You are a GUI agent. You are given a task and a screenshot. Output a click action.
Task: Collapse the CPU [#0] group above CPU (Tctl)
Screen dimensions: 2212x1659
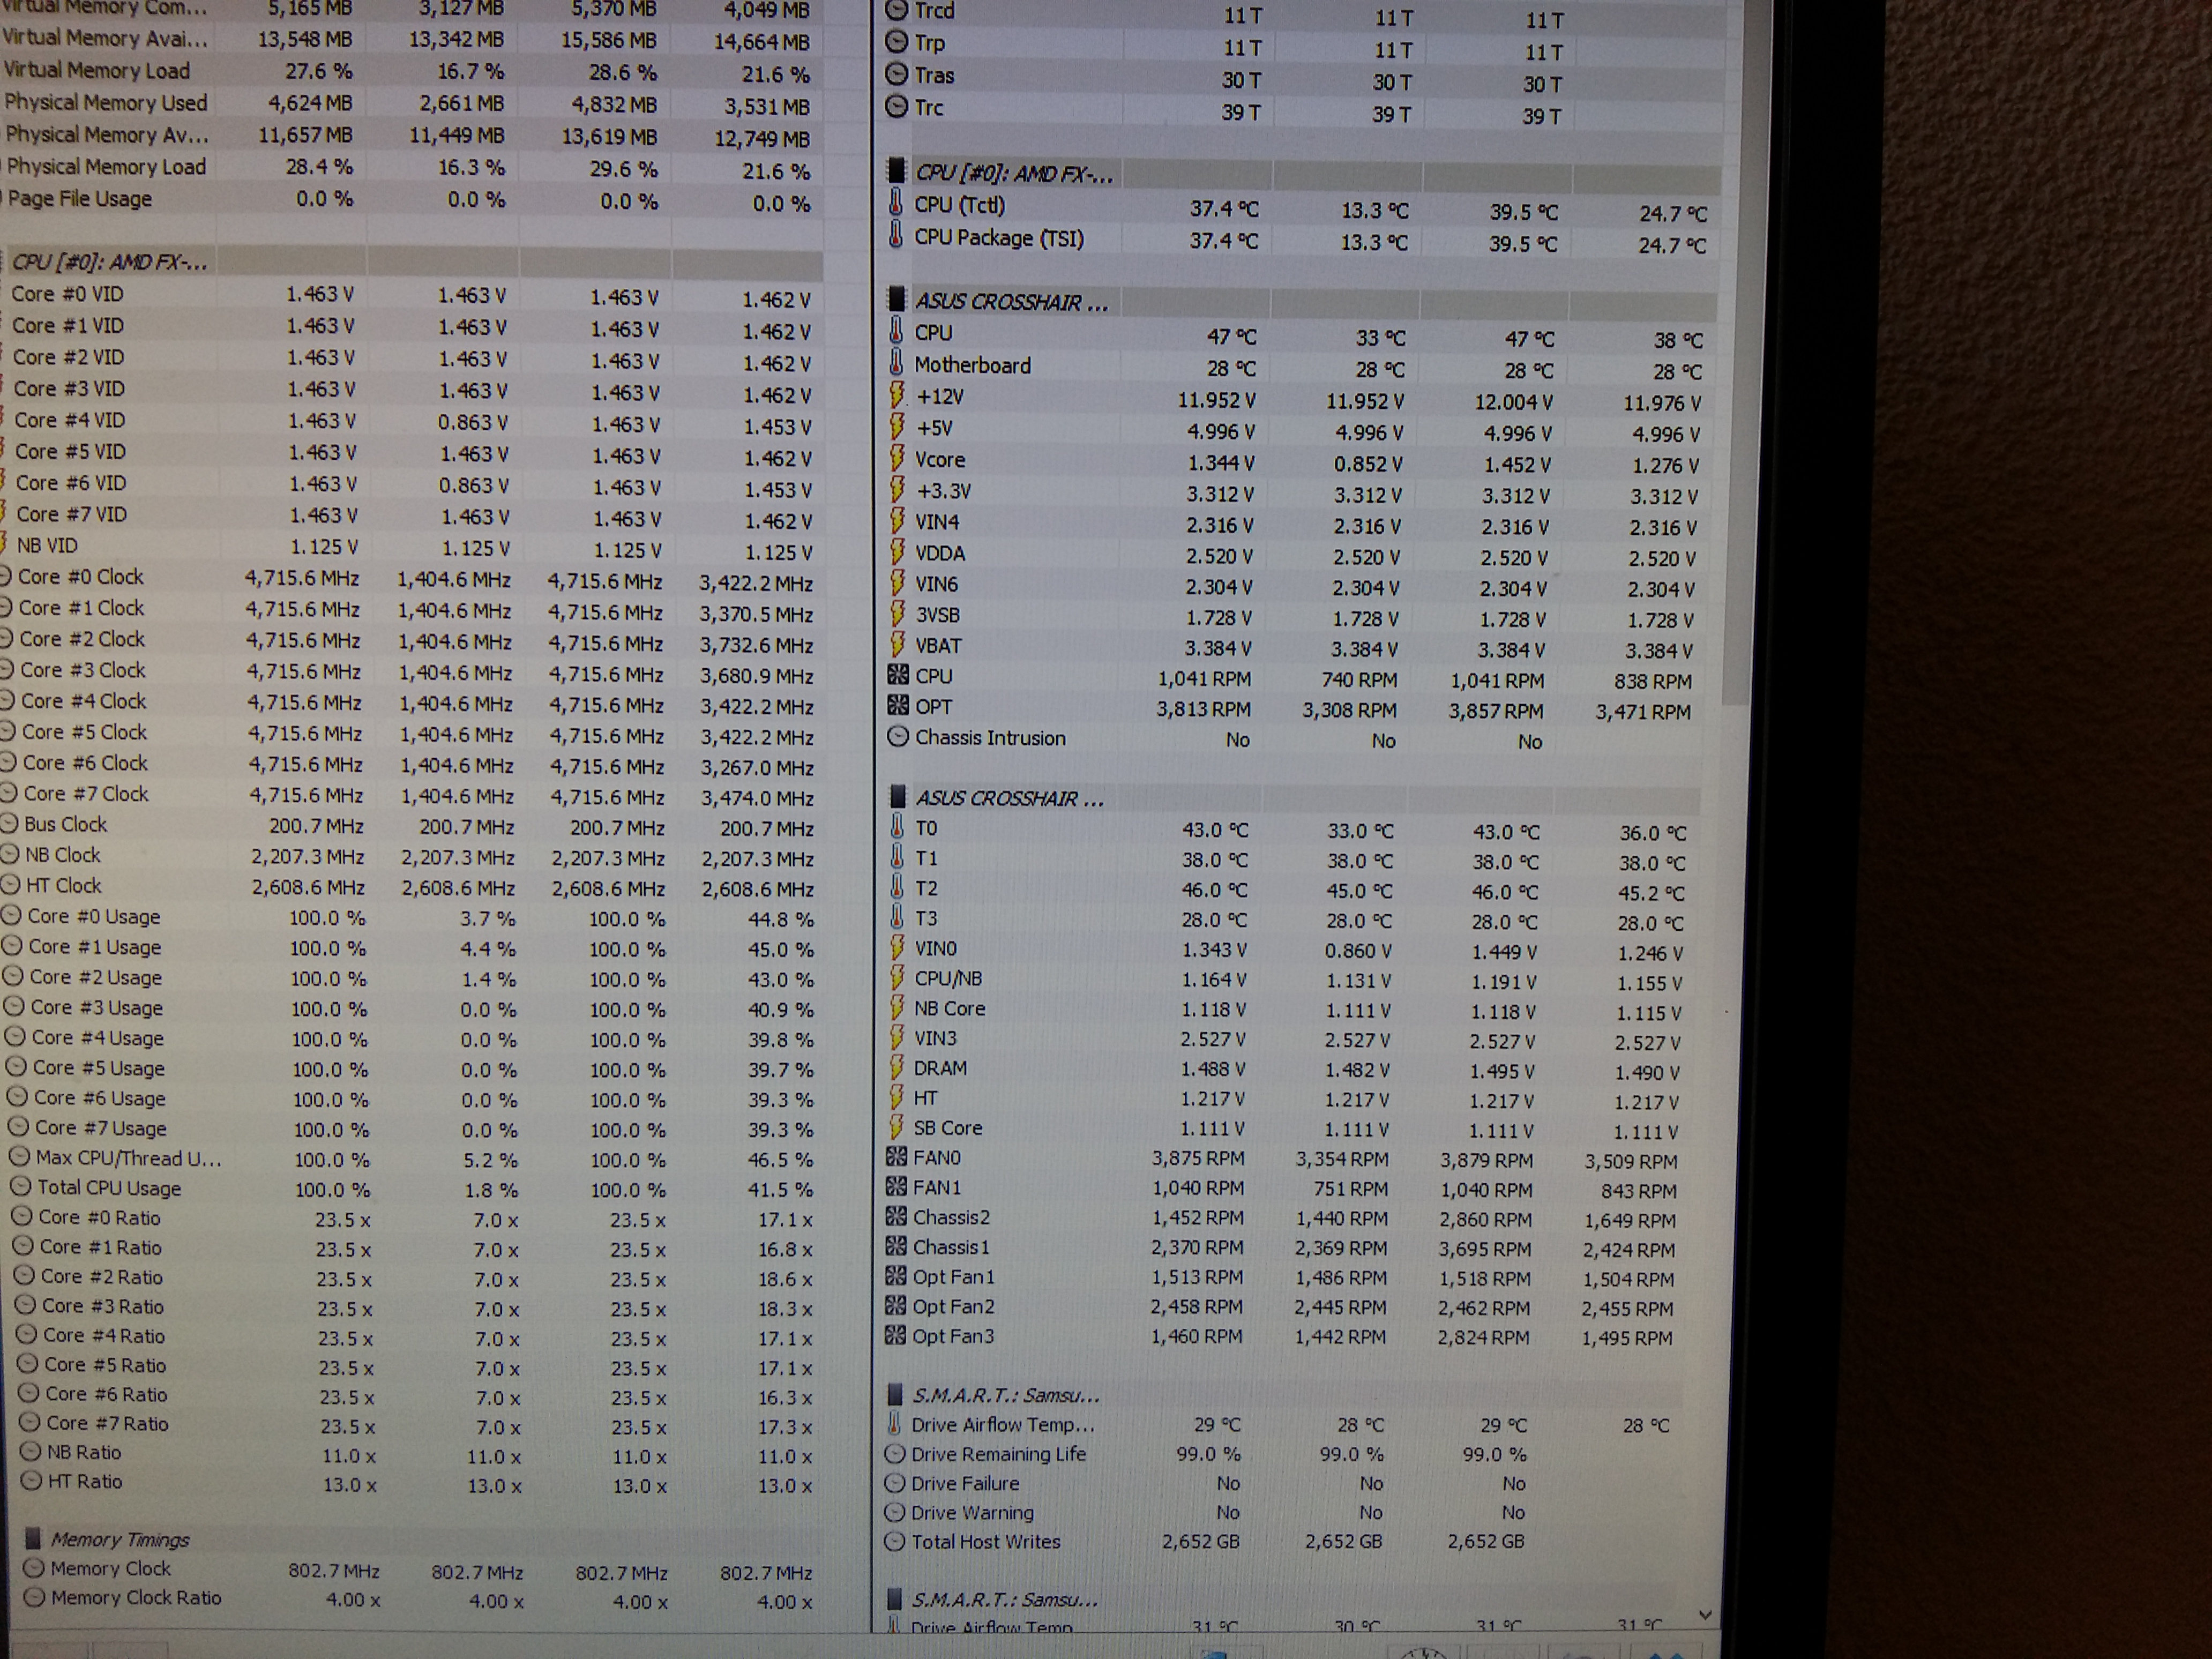click(897, 172)
